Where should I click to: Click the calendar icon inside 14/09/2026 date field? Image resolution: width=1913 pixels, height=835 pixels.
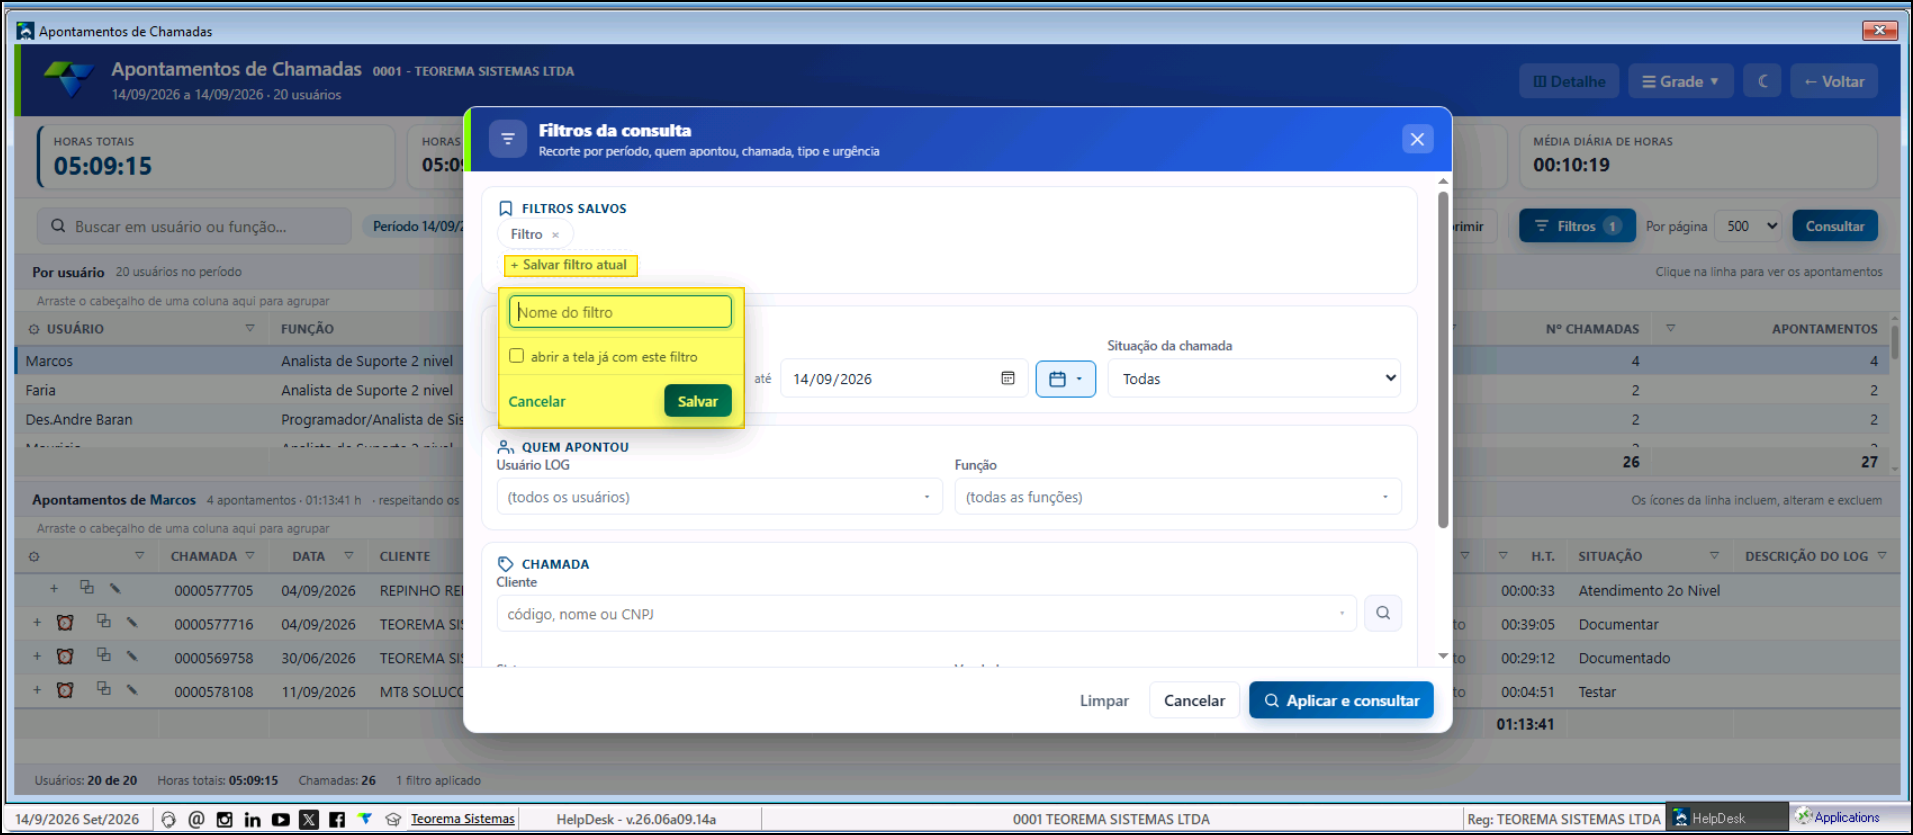tap(1008, 378)
